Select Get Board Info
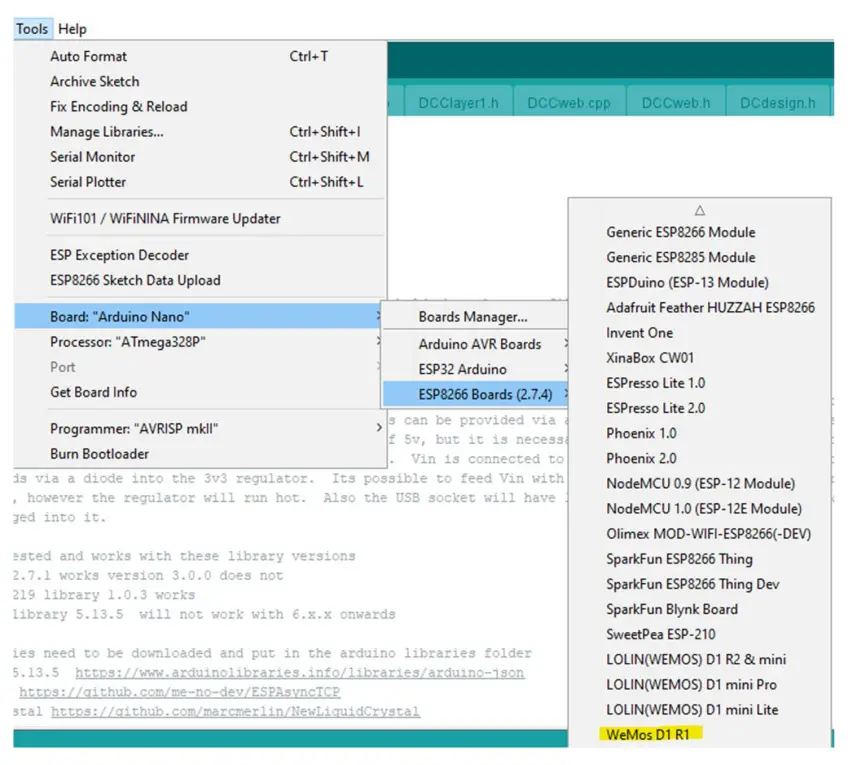850x765 pixels. (91, 392)
